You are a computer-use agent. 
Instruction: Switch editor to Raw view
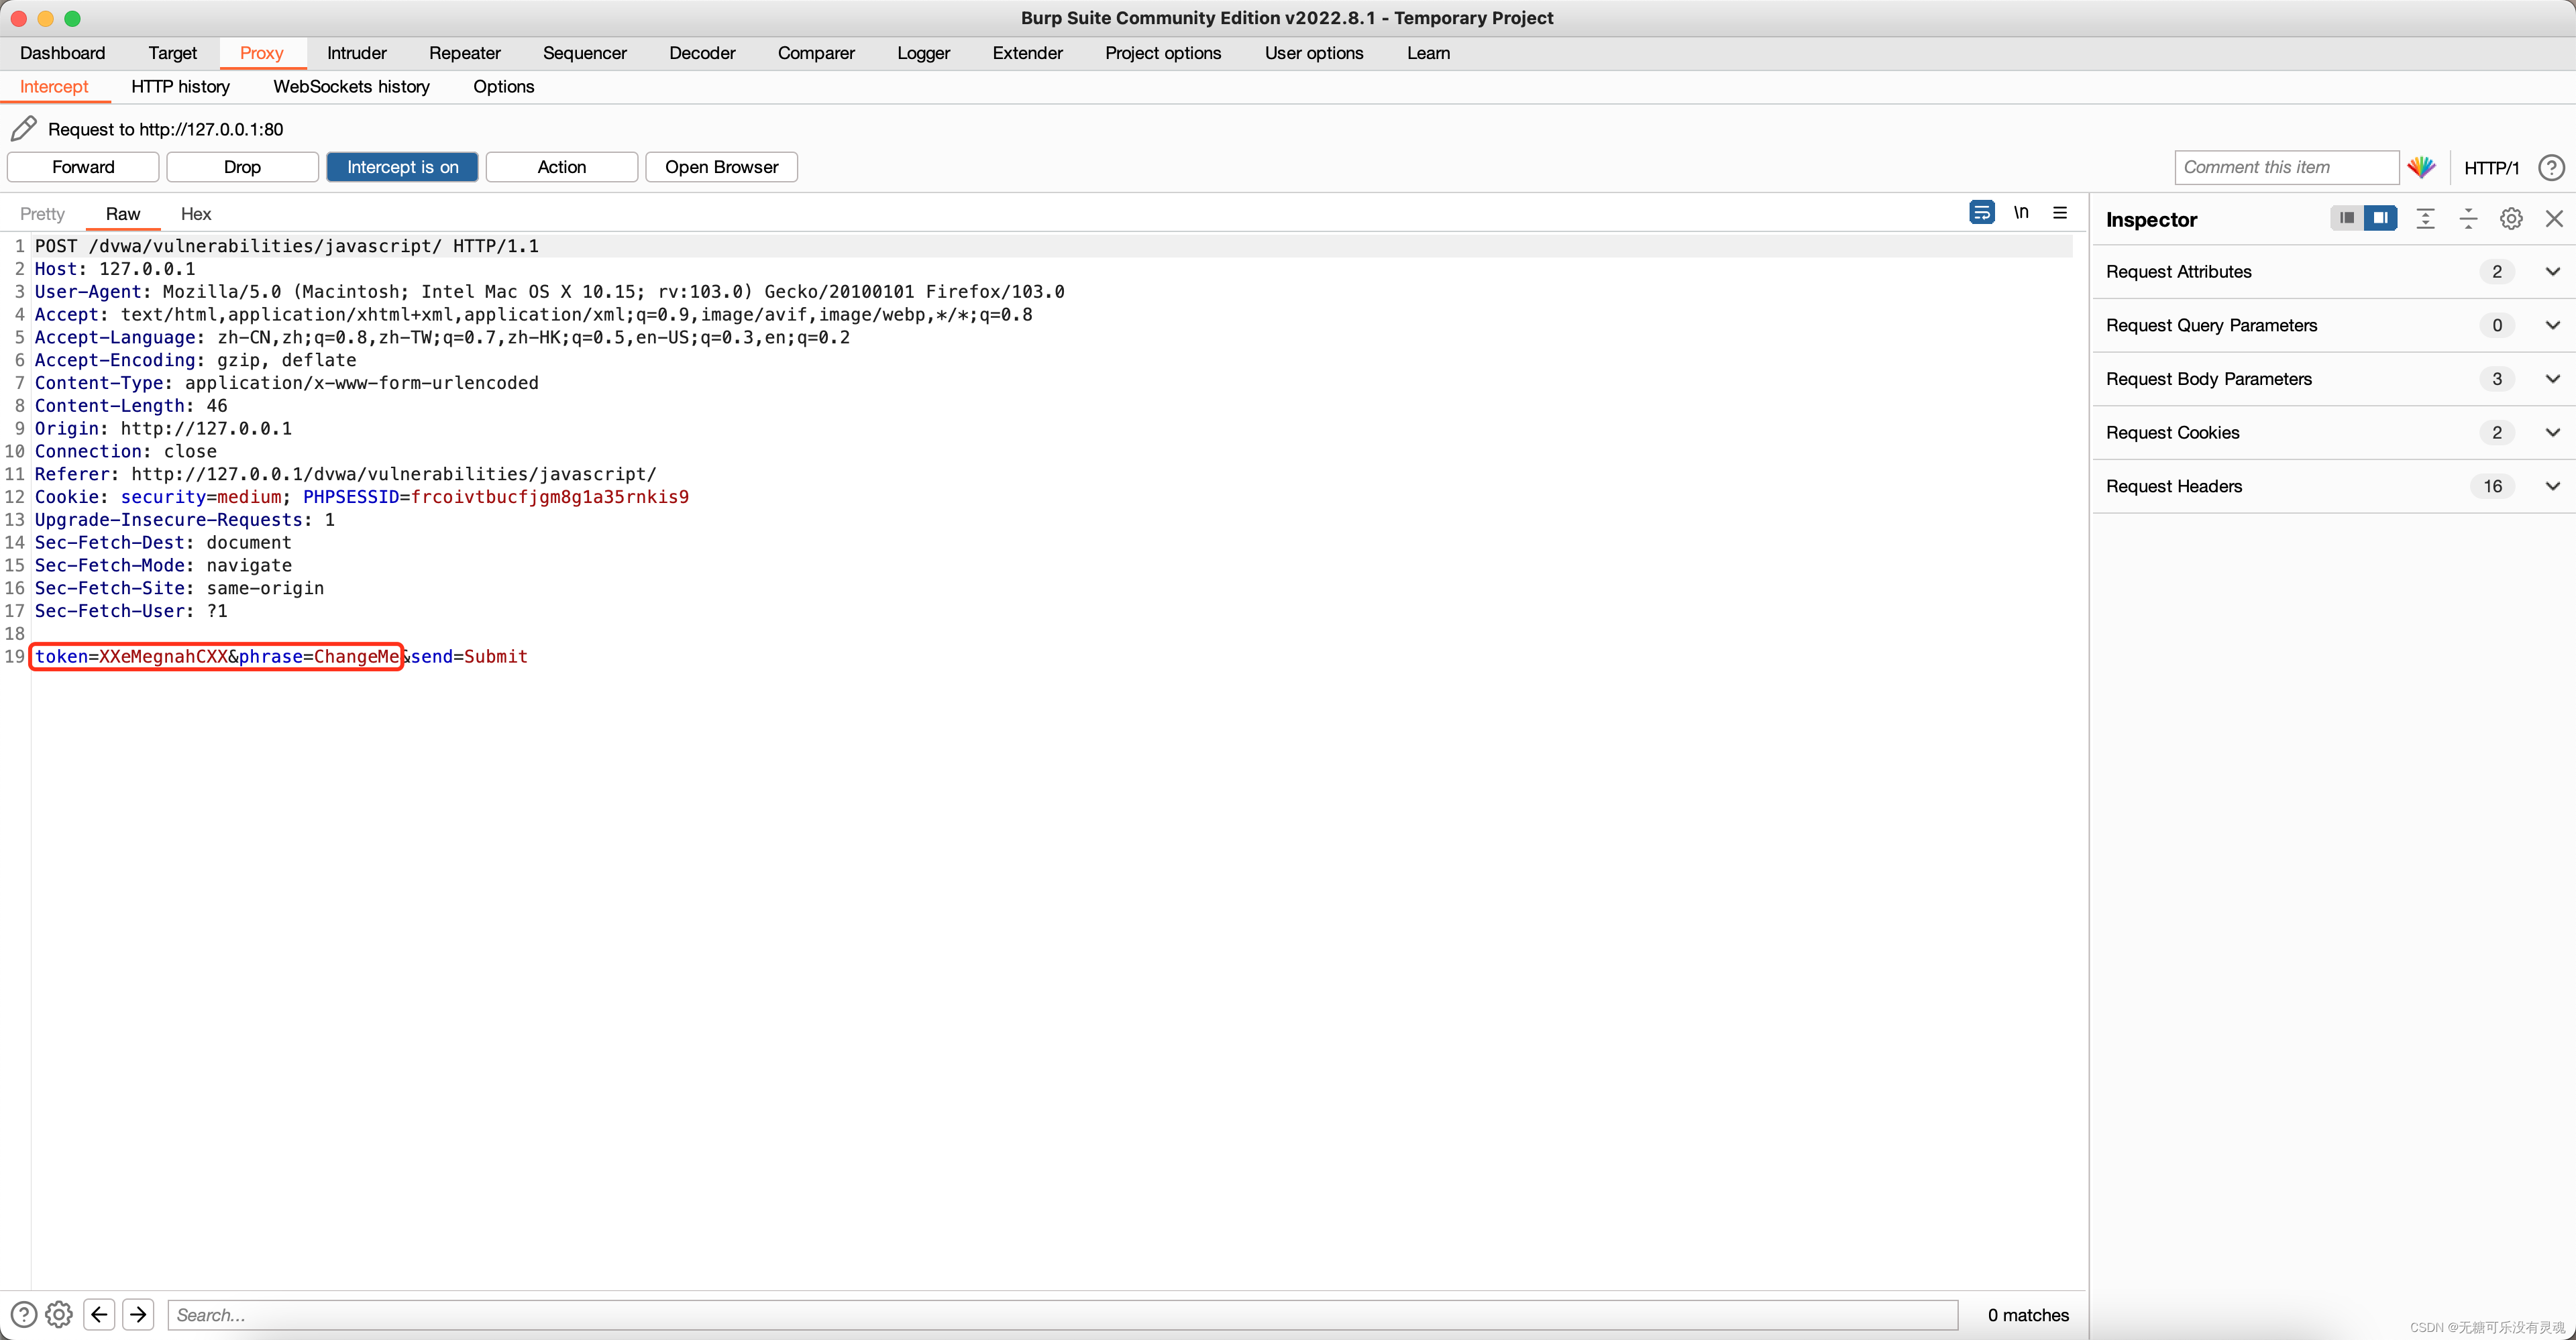pyautogui.click(x=123, y=214)
